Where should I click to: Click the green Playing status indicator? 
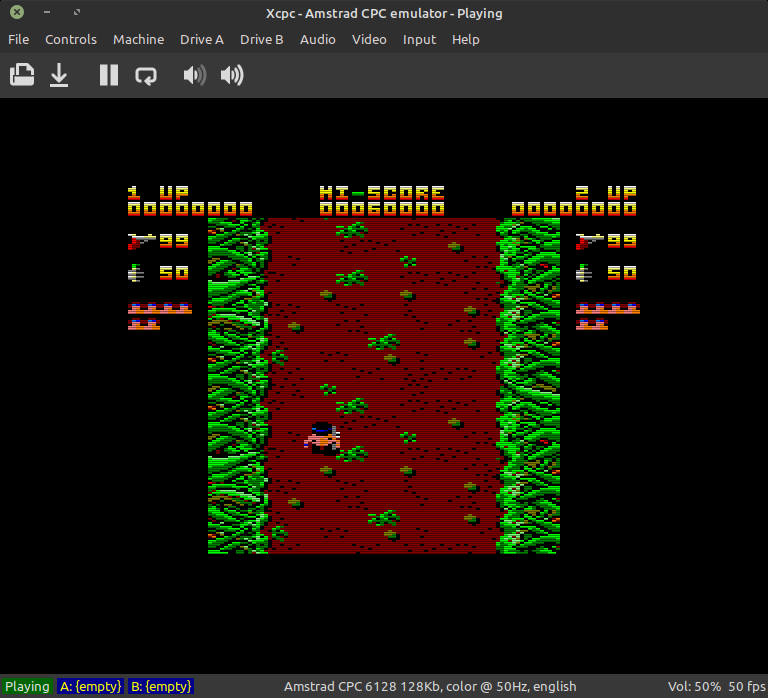(27, 686)
